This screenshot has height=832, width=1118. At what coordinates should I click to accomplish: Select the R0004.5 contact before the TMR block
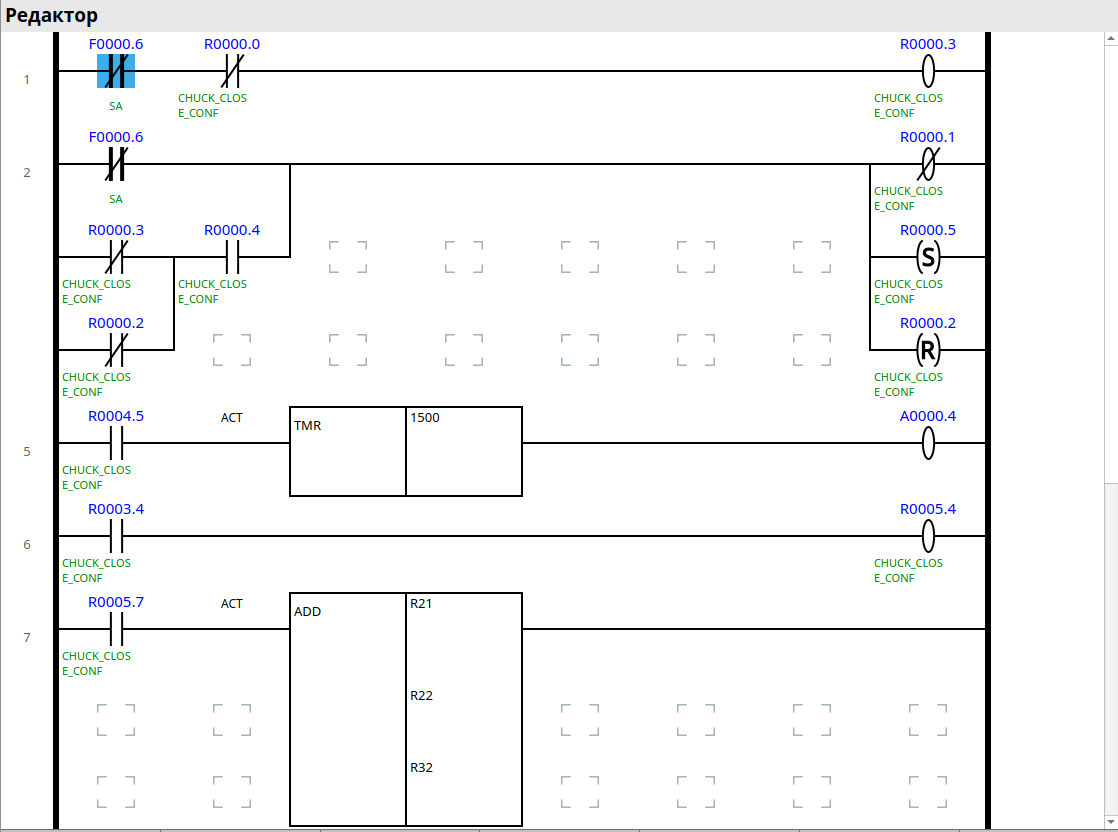pos(116,443)
